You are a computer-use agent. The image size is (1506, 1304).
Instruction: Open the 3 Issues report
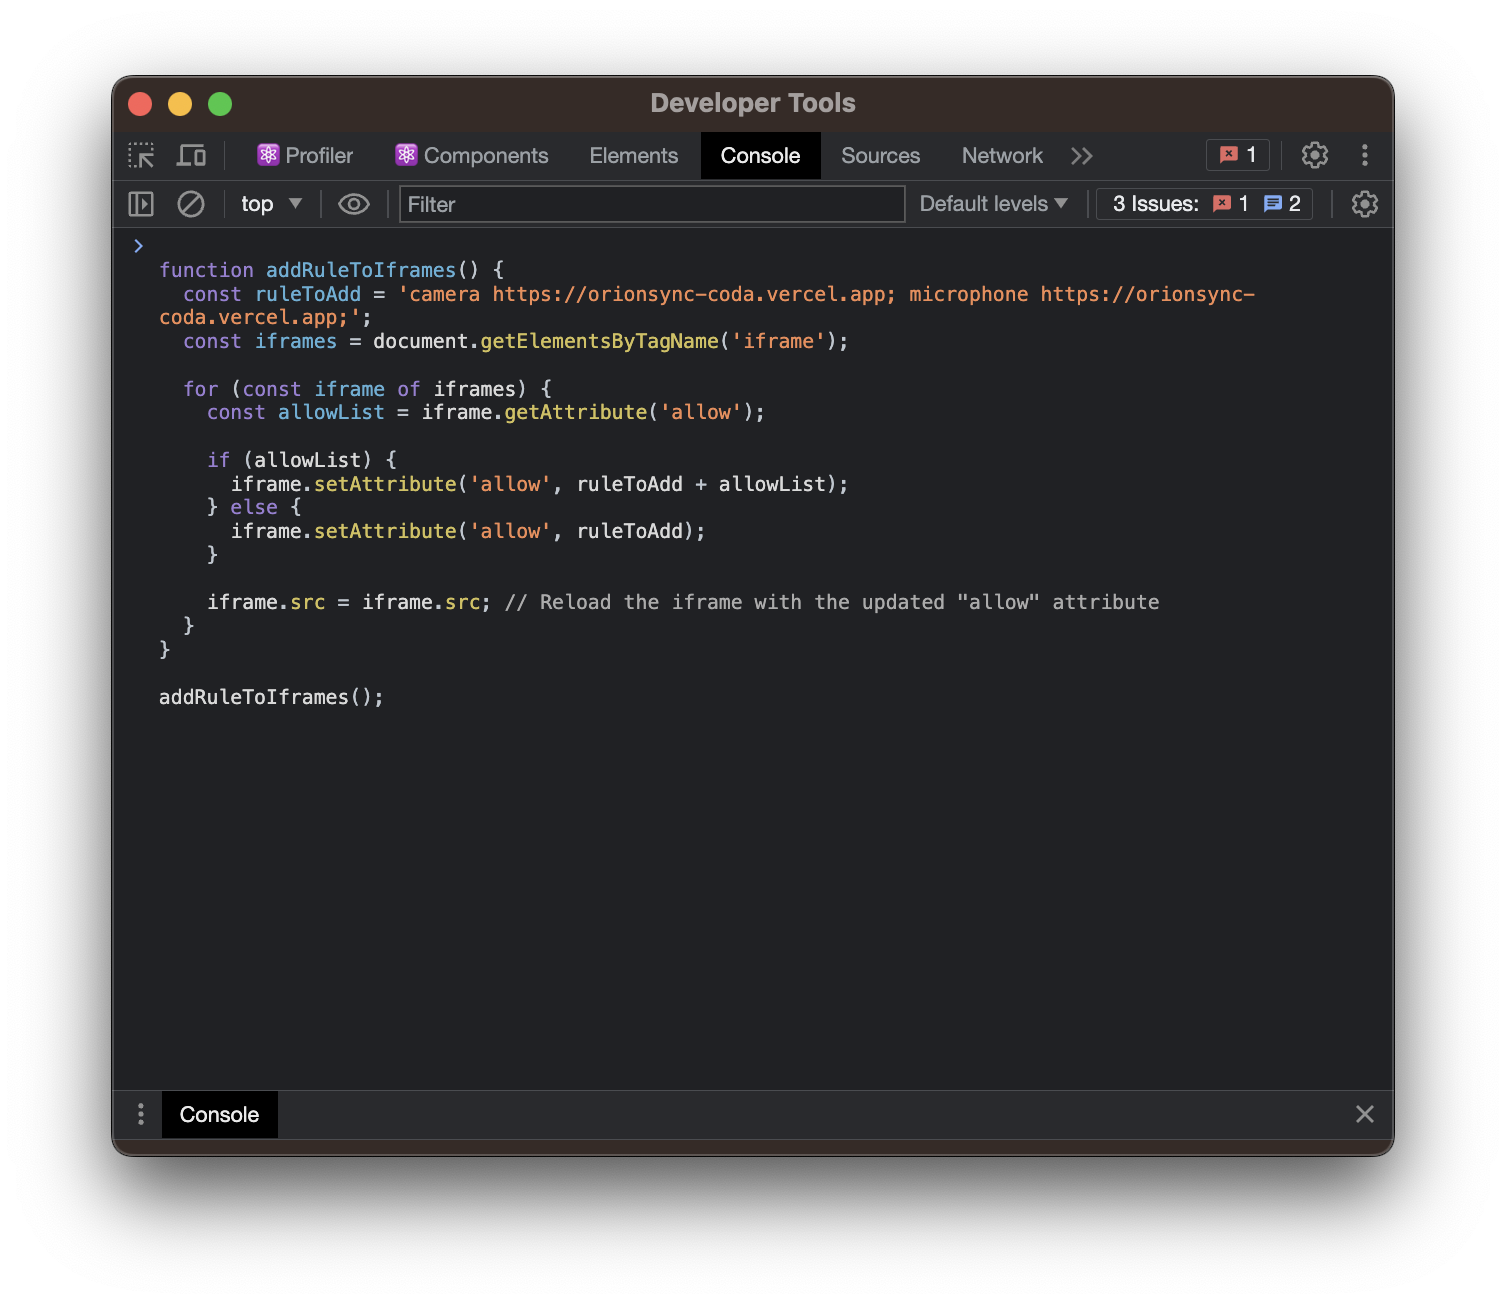coord(1204,204)
